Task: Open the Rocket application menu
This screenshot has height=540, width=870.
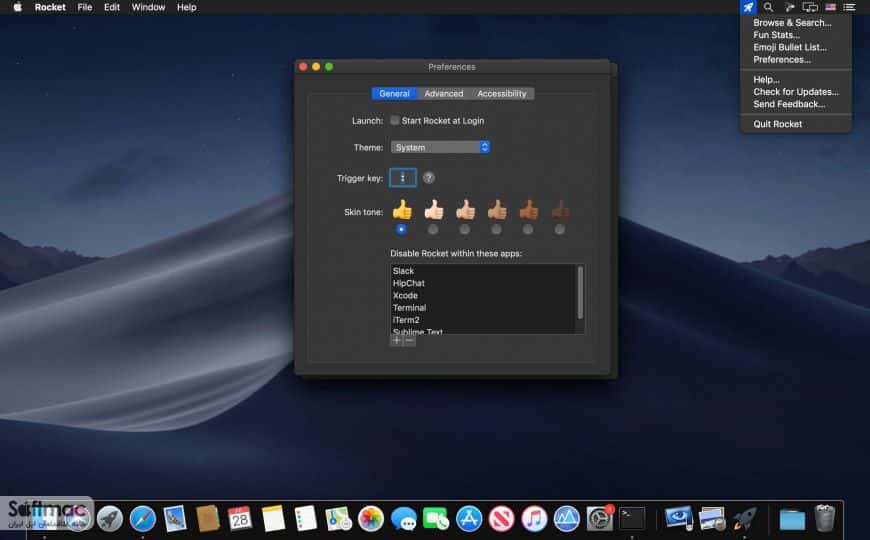Action: point(50,7)
